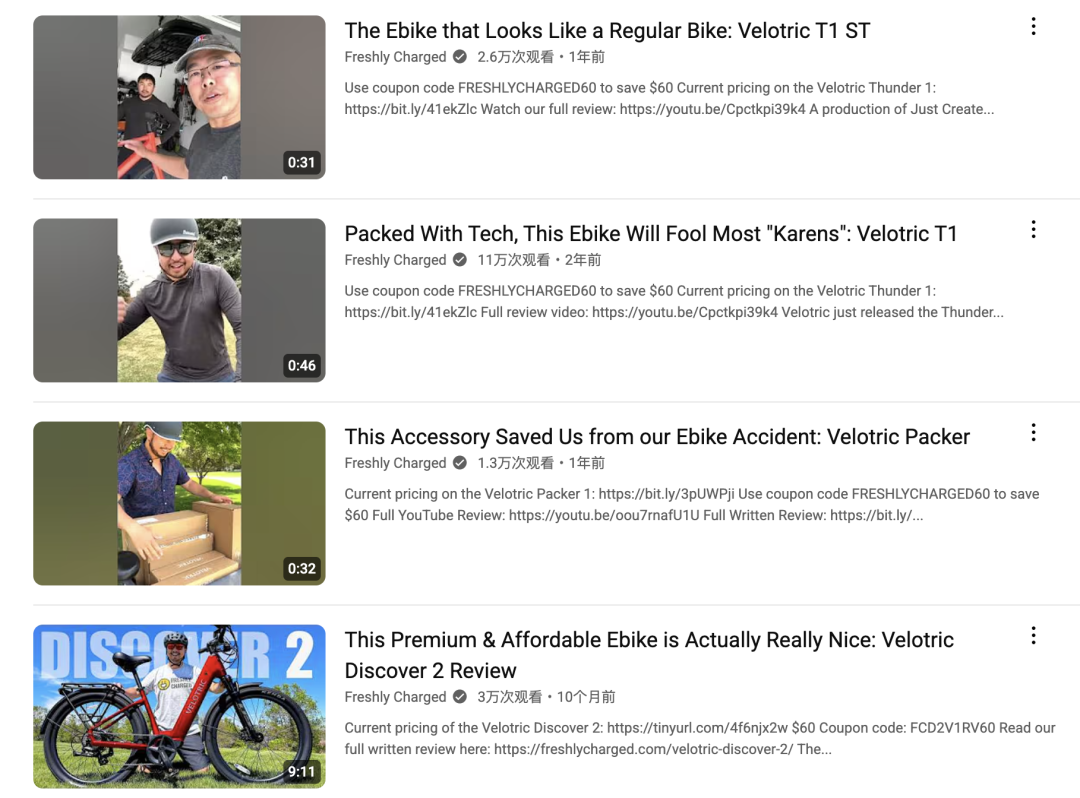Open title "Packed With Tech, This Ebike Will Fool"

pos(650,234)
